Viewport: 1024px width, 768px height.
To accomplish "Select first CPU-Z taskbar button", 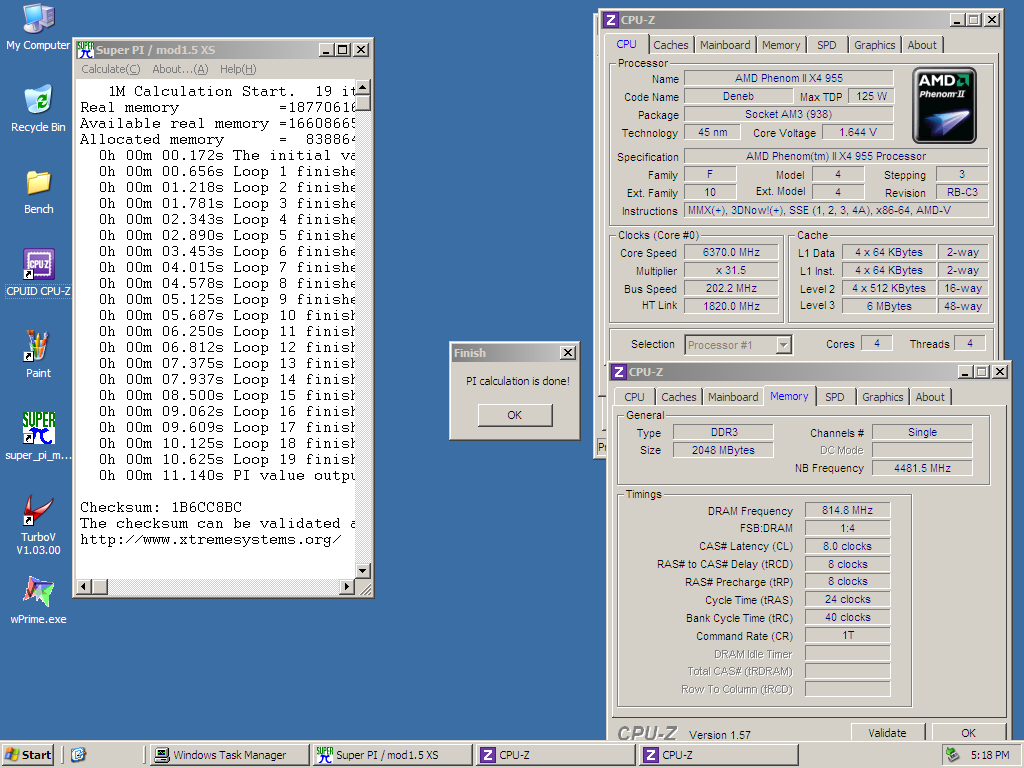I will pos(555,755).
